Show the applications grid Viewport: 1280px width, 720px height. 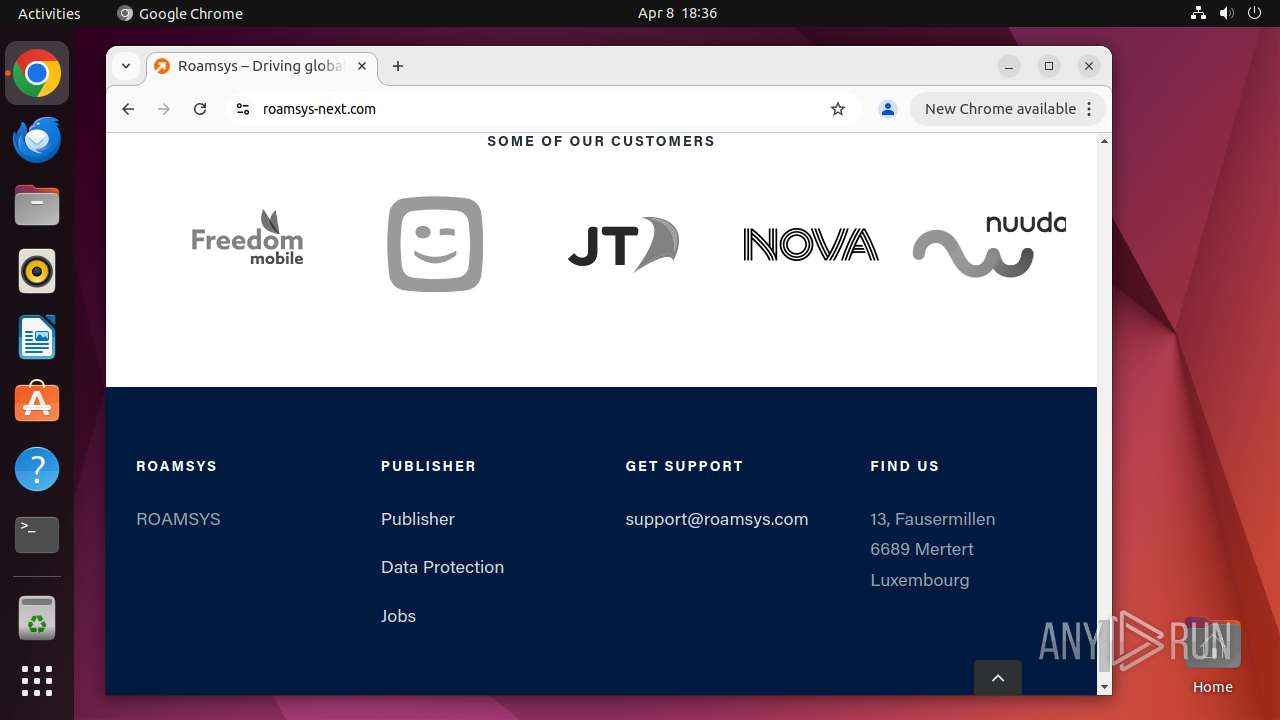tap(37, 681)
